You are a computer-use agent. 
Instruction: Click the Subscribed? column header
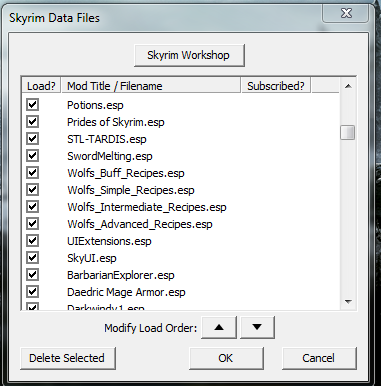[276, 86]
